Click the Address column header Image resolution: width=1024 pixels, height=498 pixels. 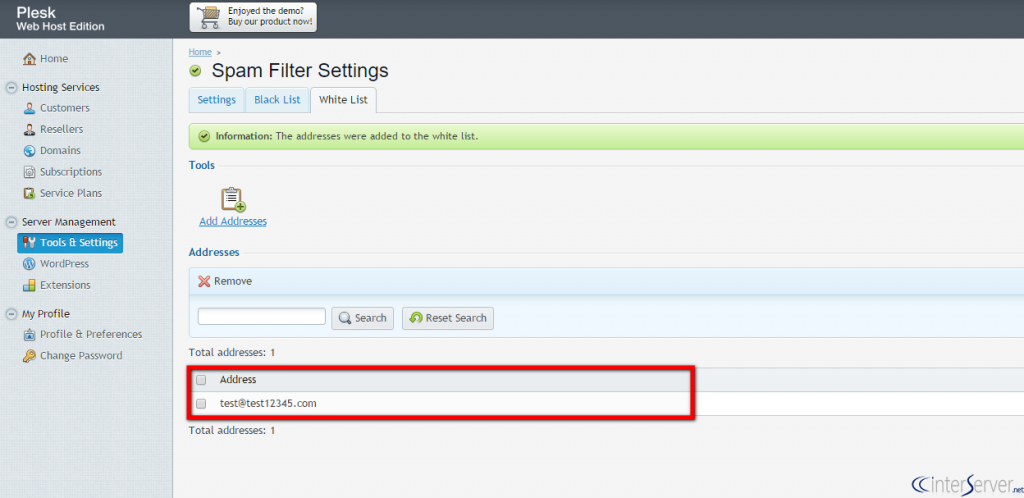pos(238,380)
